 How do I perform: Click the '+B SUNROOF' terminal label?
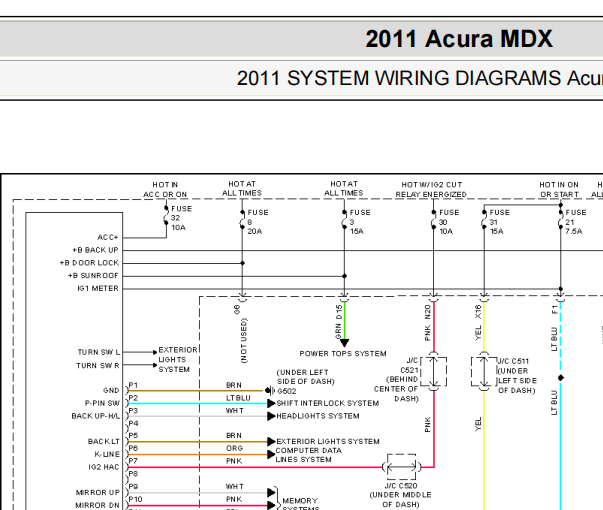(x=93, y=275)
